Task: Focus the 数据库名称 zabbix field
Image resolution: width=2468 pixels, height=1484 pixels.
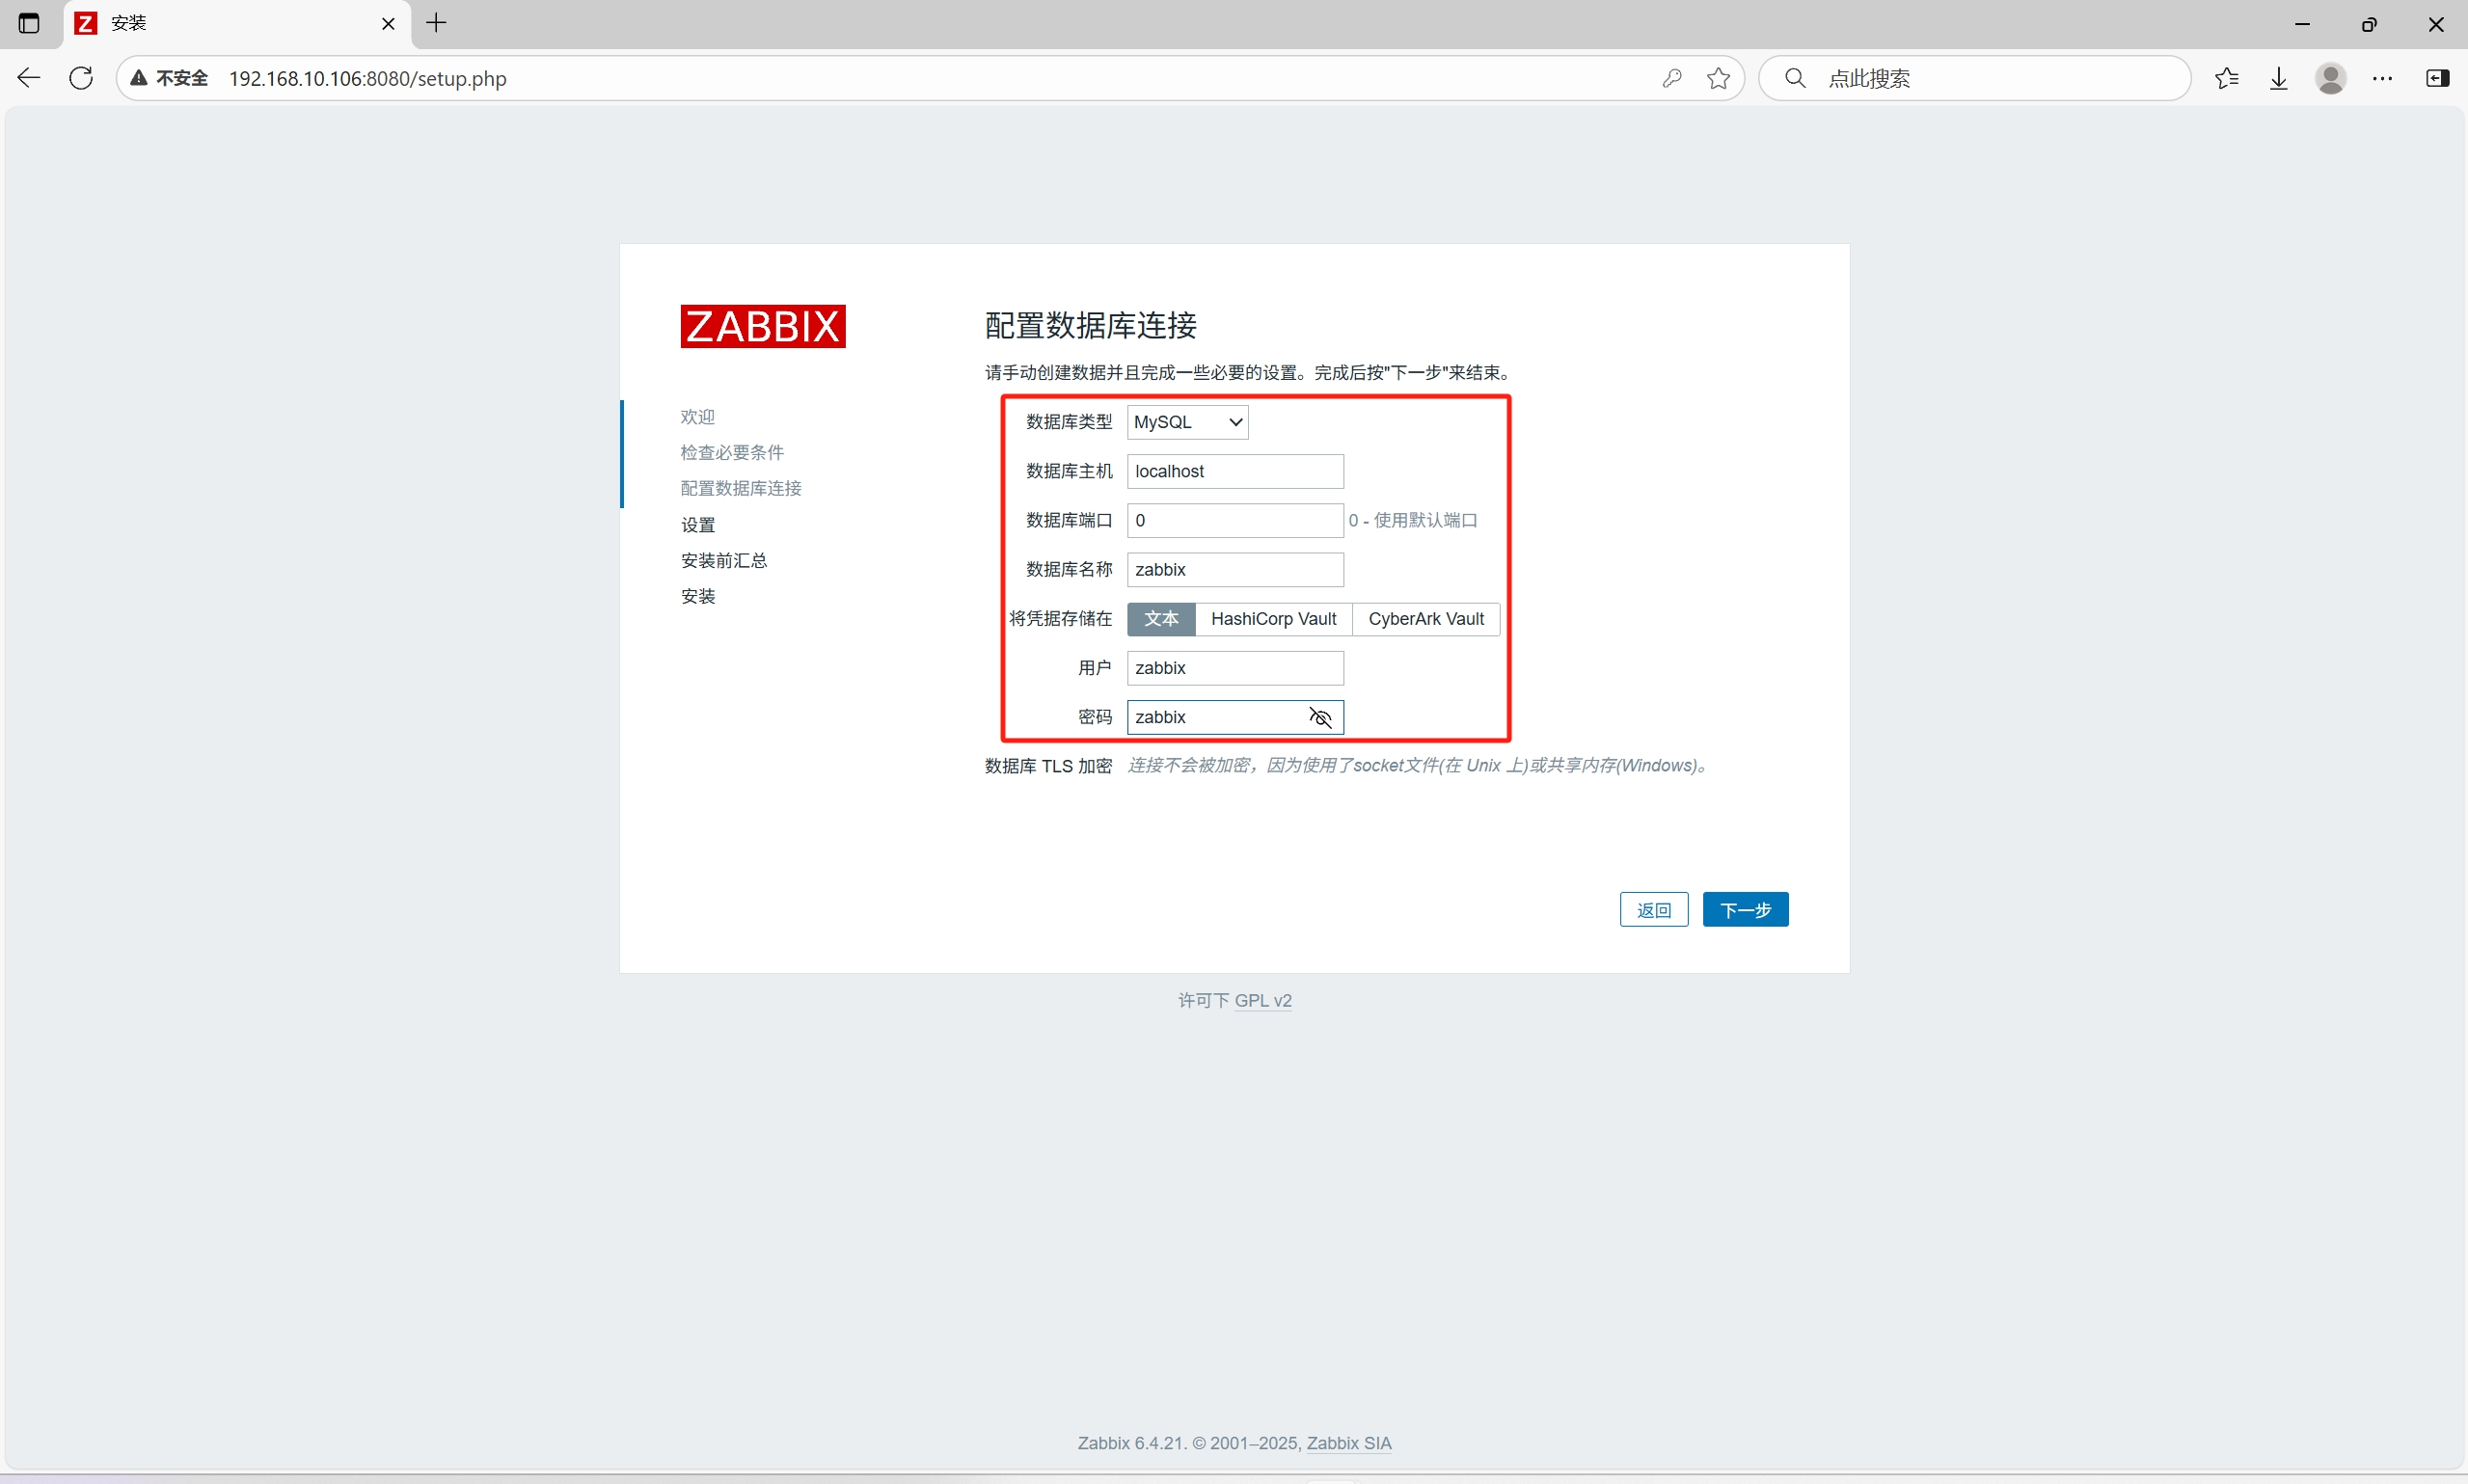Action: coord(1235,570)
